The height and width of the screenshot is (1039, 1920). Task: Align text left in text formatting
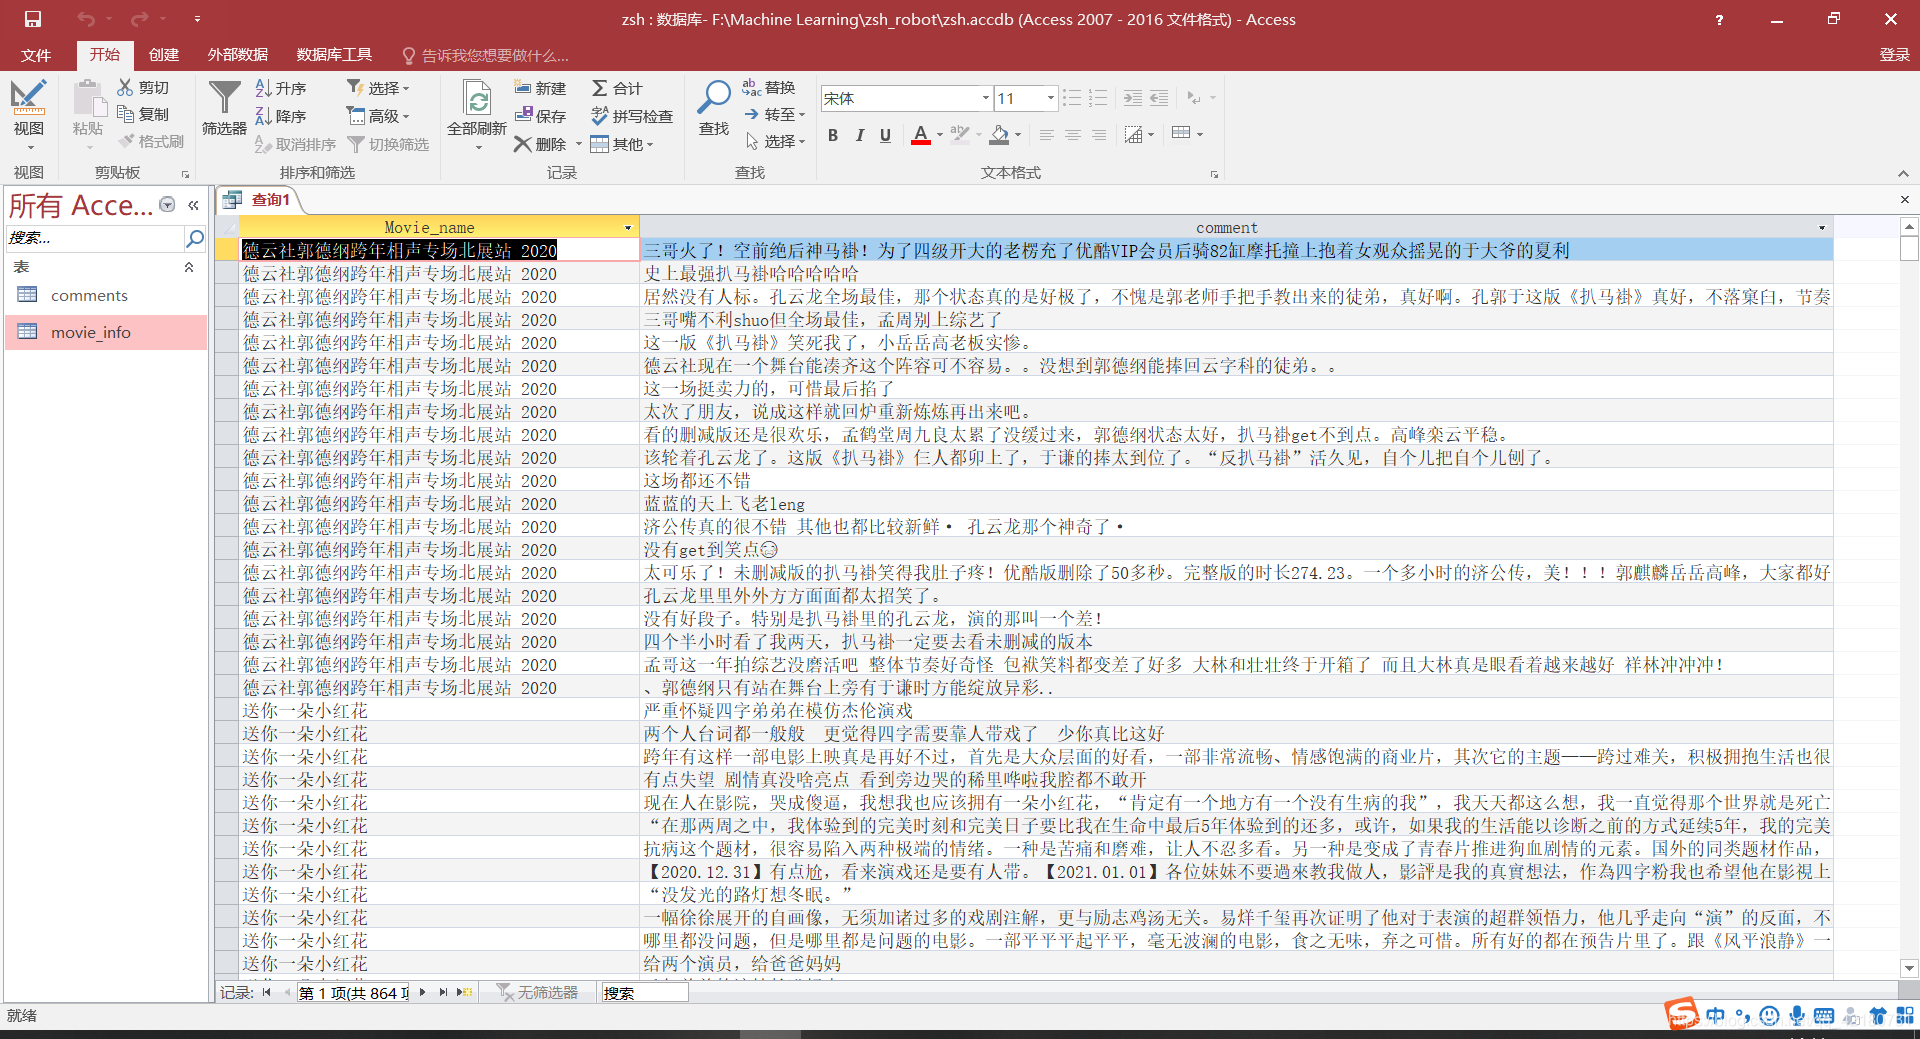click(1046, 135)
